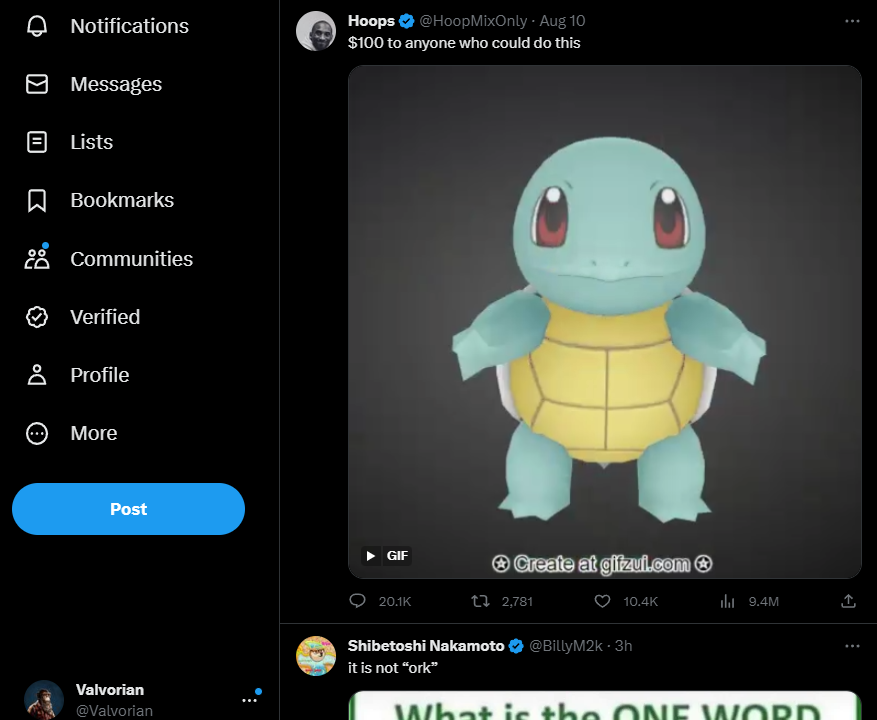Image resolution: width=877 pixels, height=720 pixels.
Task: Click the 20.1K reply count
Action: (395, 601)
